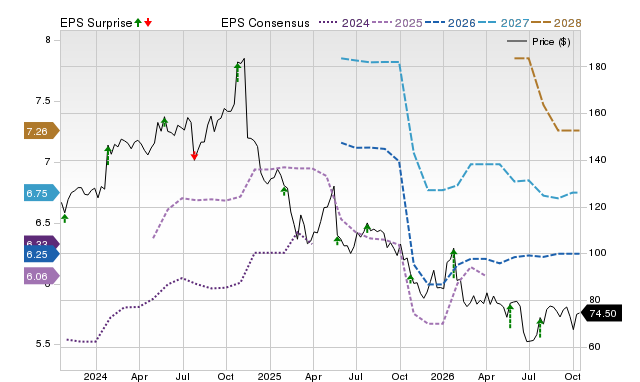Toggle the Price ($) legend entry

click(538, 42)
